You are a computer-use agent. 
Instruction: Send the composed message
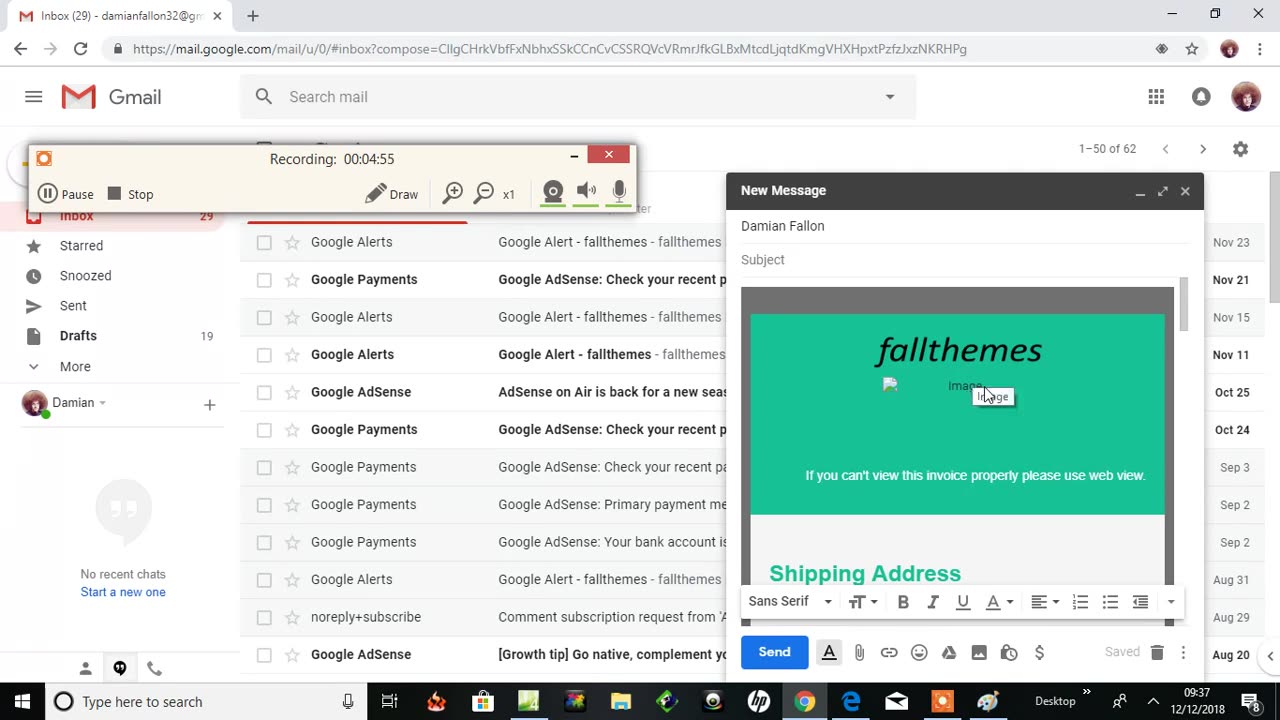[774, 652]
